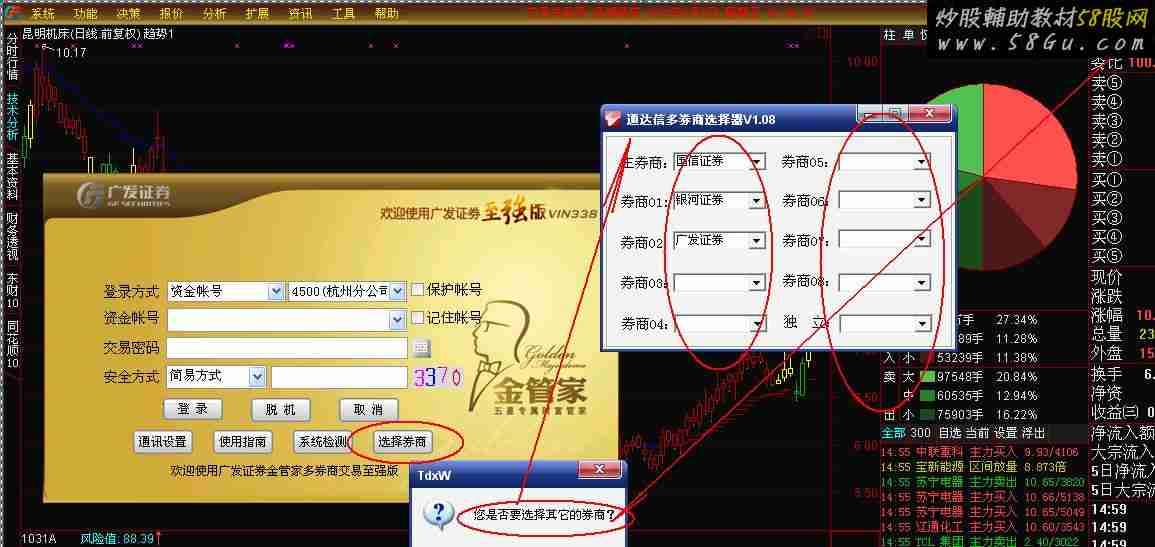
Task: Switch to 技术分析 sidebar tab
Action: pos(13,116)
